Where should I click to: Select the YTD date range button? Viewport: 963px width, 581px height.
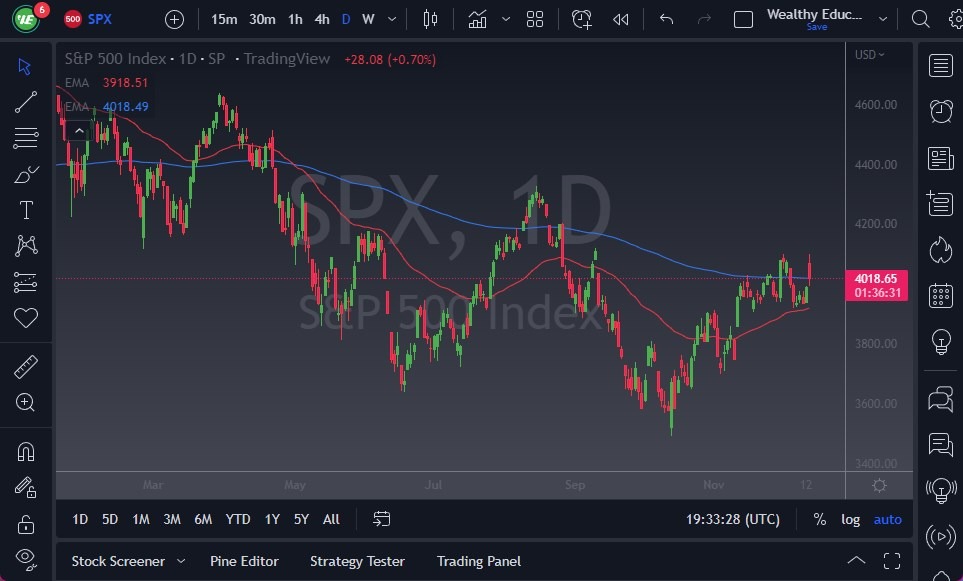click(x=238, y=519)
